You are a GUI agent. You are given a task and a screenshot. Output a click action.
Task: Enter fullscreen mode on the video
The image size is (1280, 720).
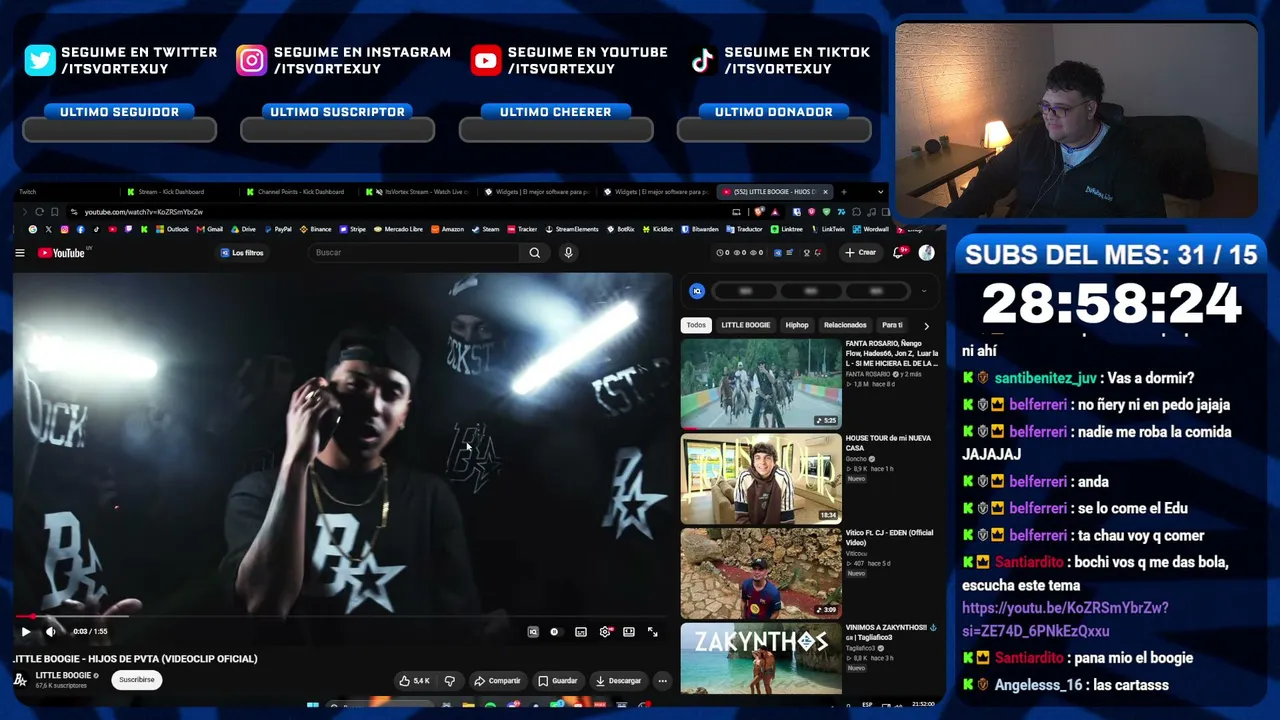click(653, 632)
